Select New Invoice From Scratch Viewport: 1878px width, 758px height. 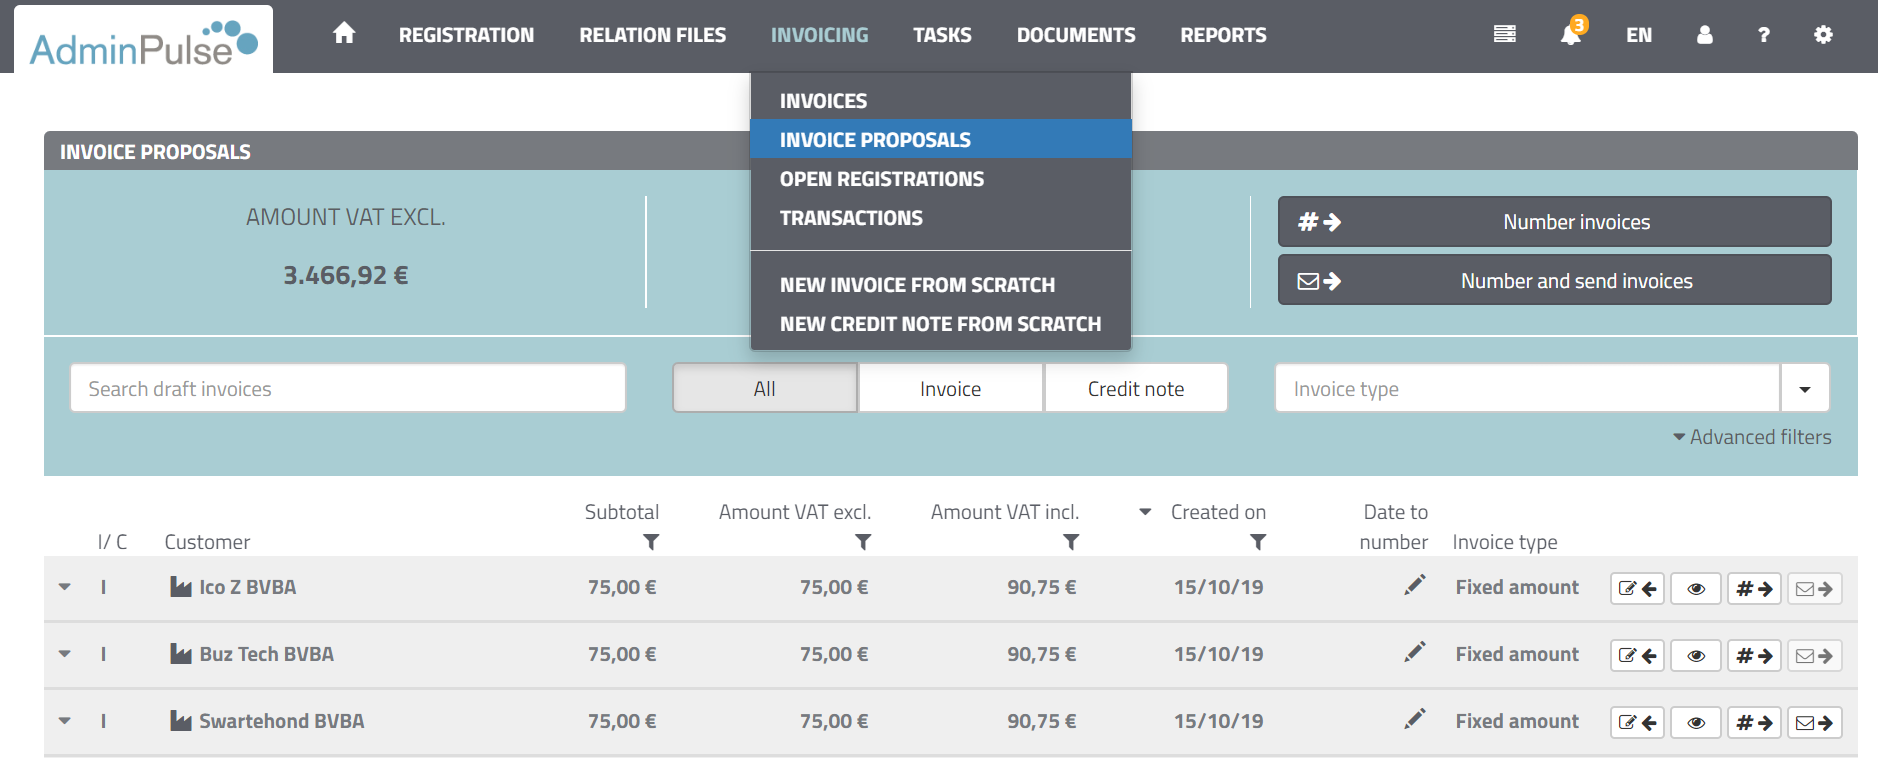point(917,285)
